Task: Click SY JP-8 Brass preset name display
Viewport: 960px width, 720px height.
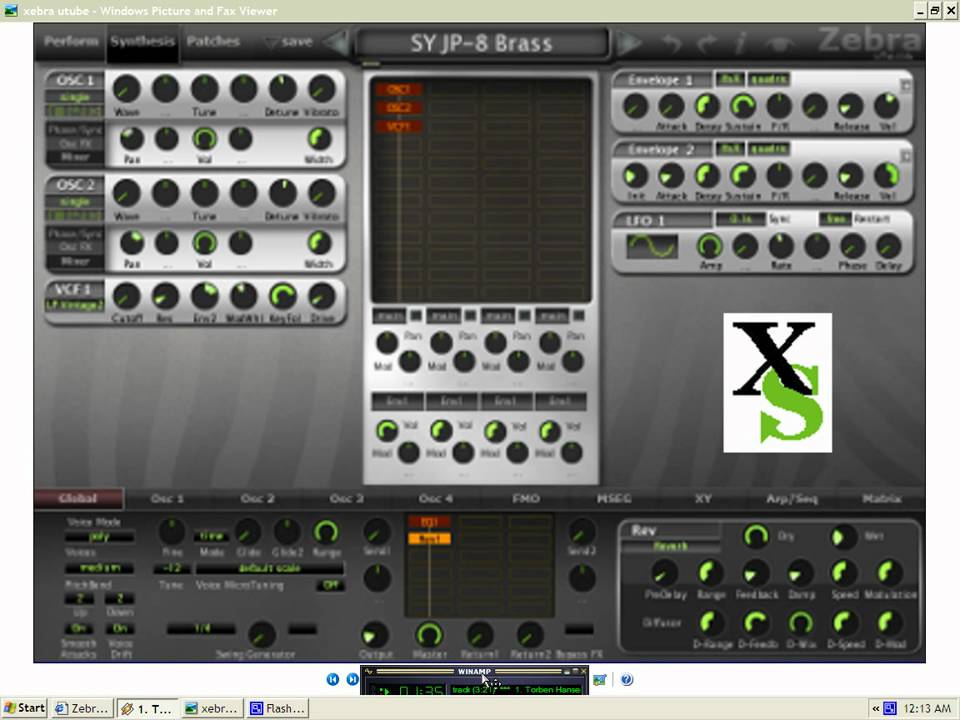Action: pyautogui.click(x=481, y=43)
